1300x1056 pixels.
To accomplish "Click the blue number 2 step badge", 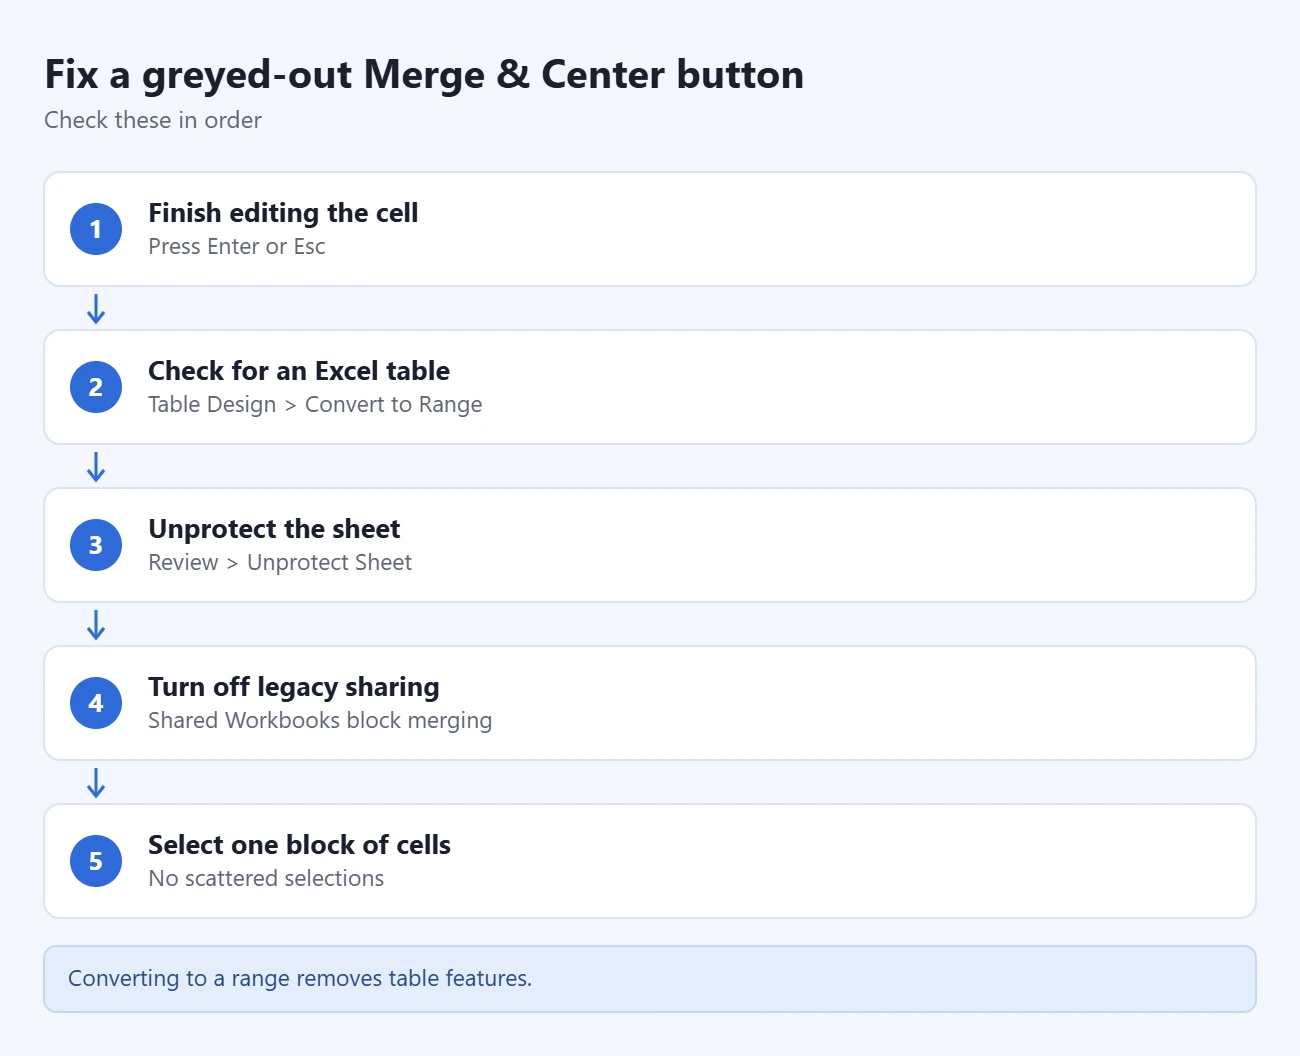I will pyautogui.click(x=96, y=387).
